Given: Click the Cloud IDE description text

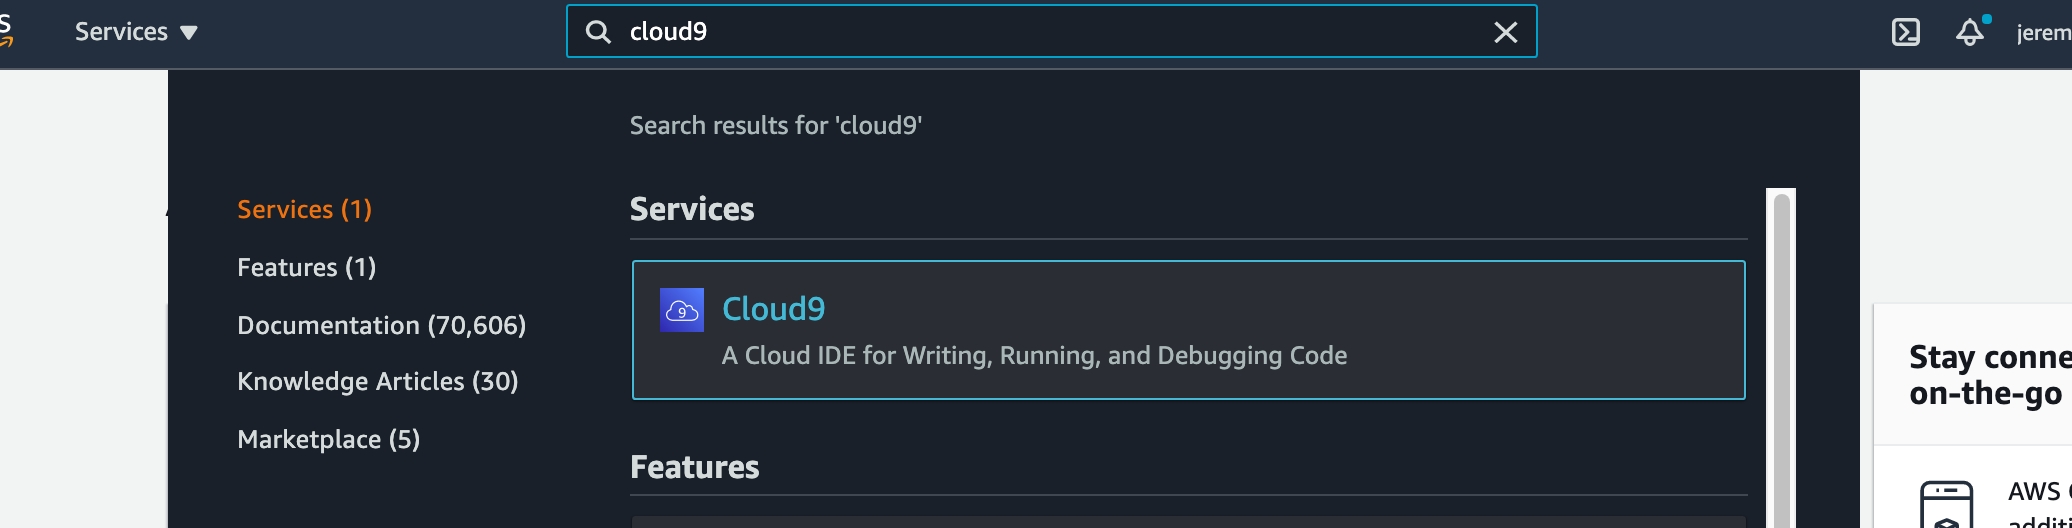Looking at the screenshot, I should click(1034, 355).
